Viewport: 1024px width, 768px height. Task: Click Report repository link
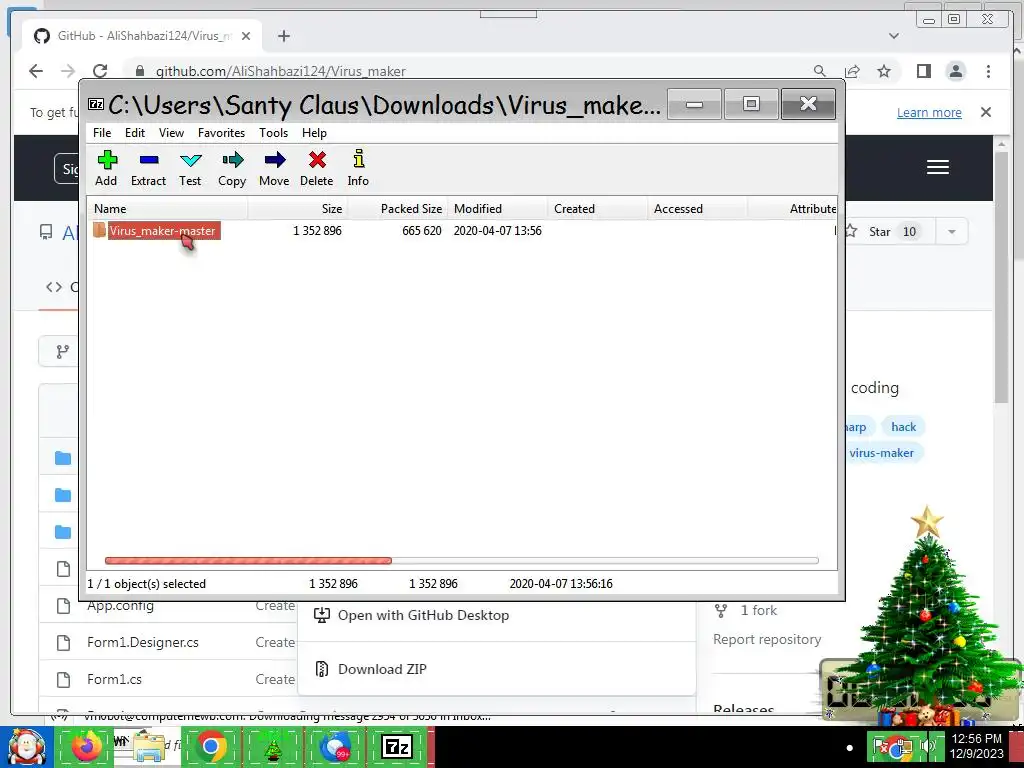tap(767, 639)
